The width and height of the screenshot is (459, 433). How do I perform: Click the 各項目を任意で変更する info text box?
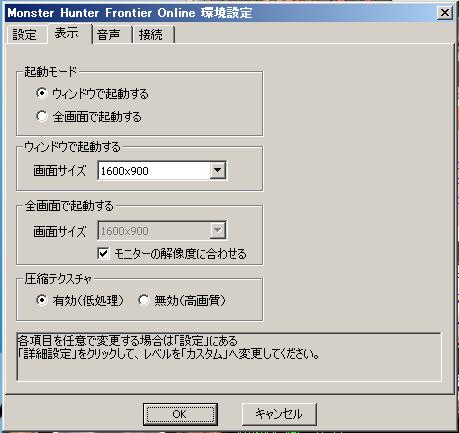click(x=229, y=357)
